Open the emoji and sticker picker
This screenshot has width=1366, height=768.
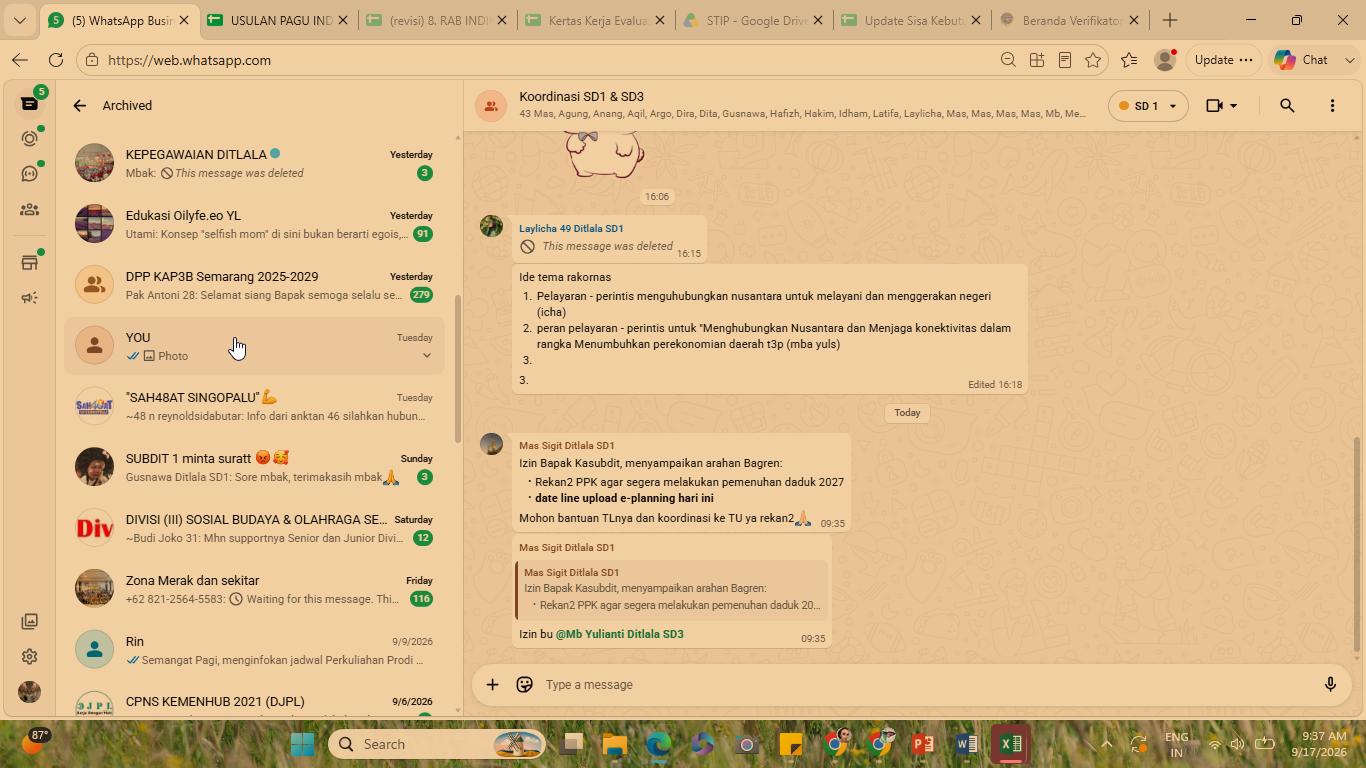(x=524, y=685)
